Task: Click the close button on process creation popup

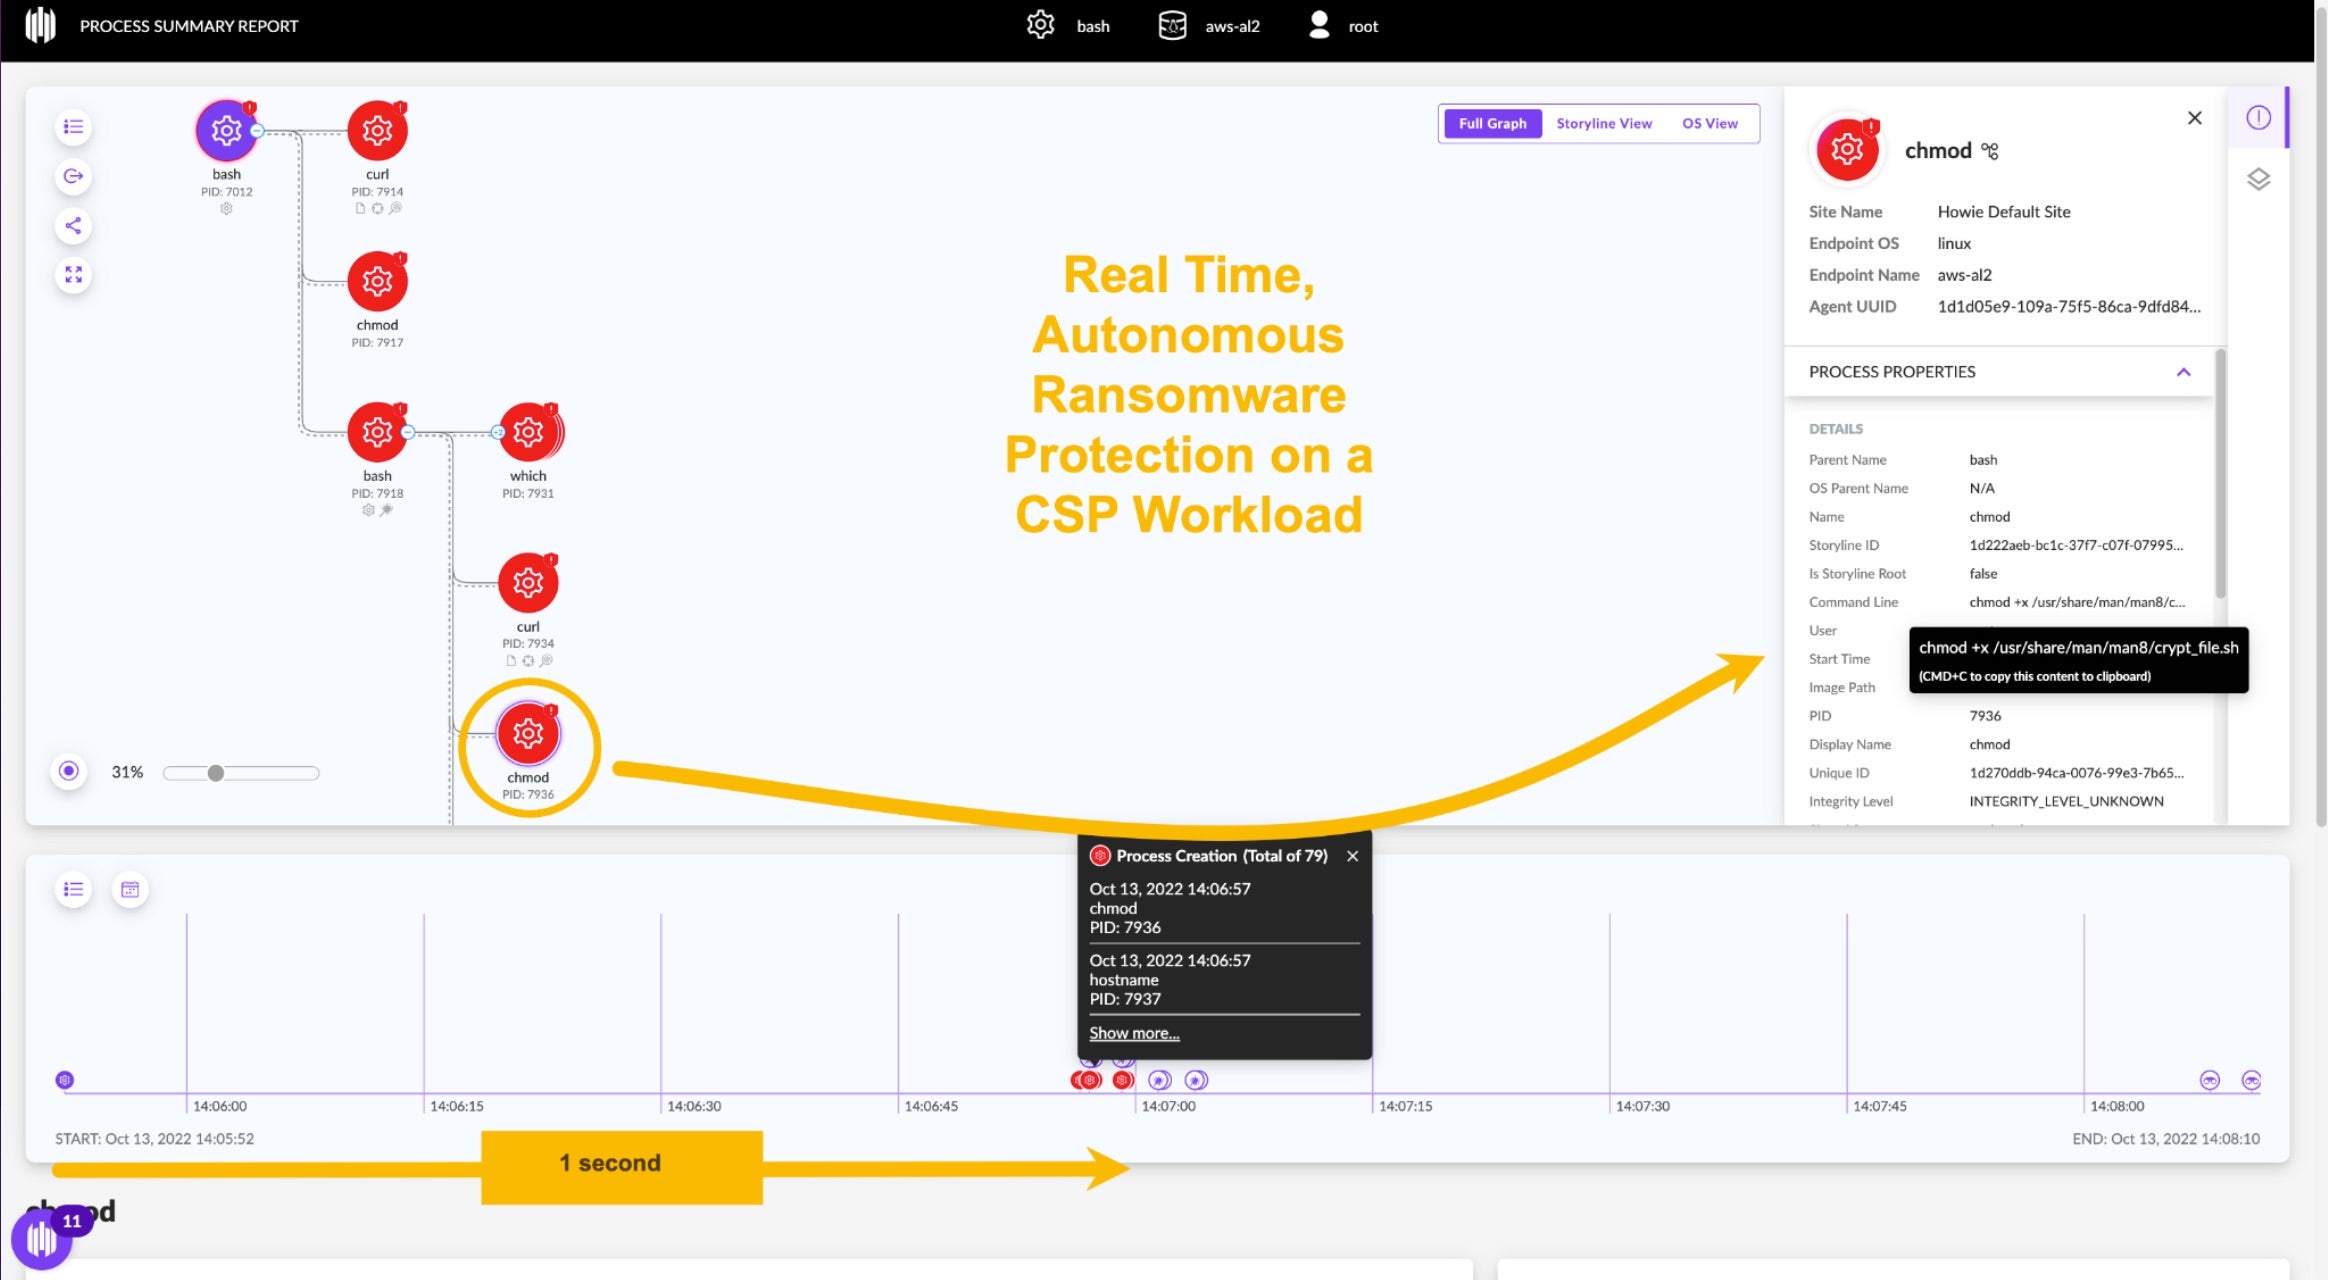Action: (1352, 856)
